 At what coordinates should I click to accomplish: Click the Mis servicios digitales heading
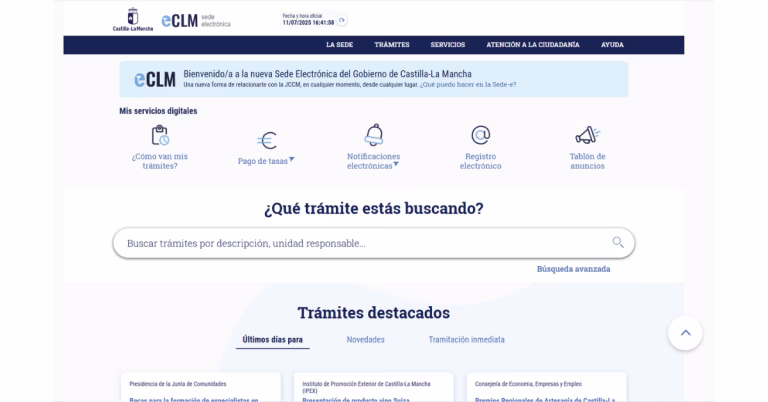click(158, 111)
